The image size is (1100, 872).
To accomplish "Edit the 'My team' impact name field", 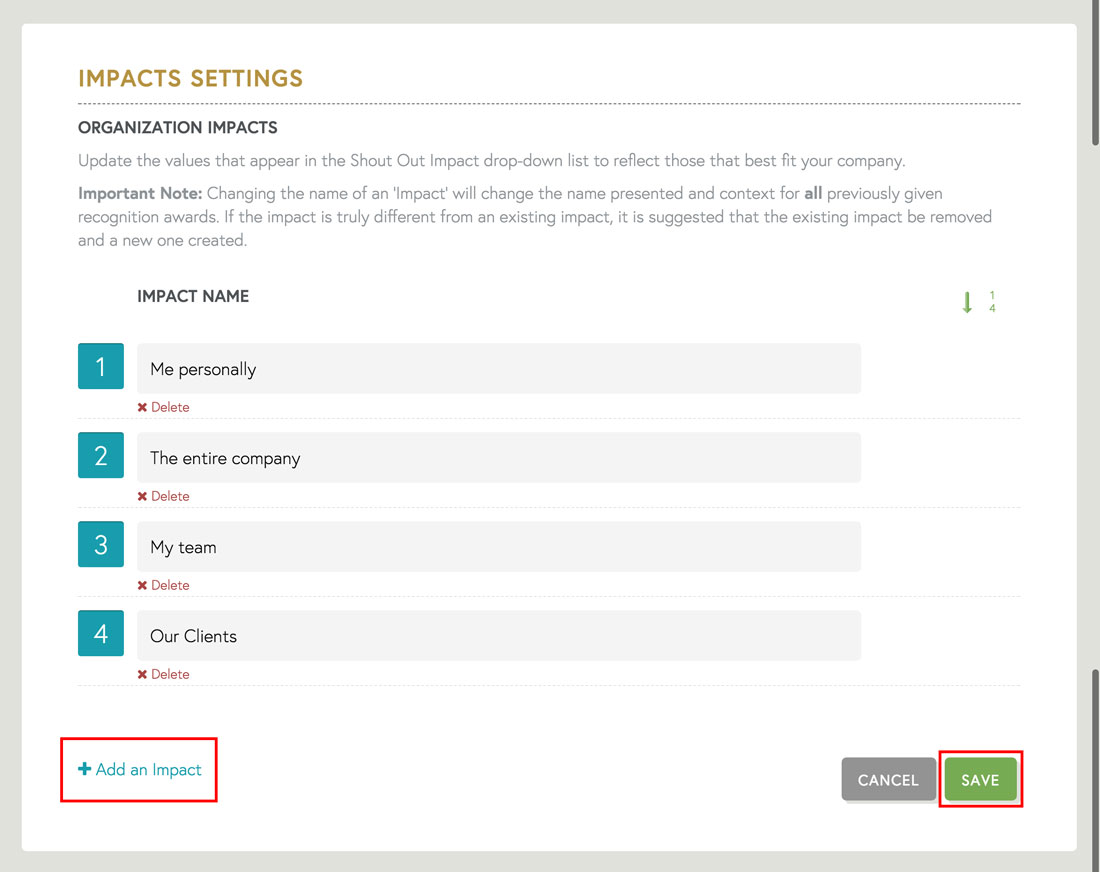I will pos(499,546).
